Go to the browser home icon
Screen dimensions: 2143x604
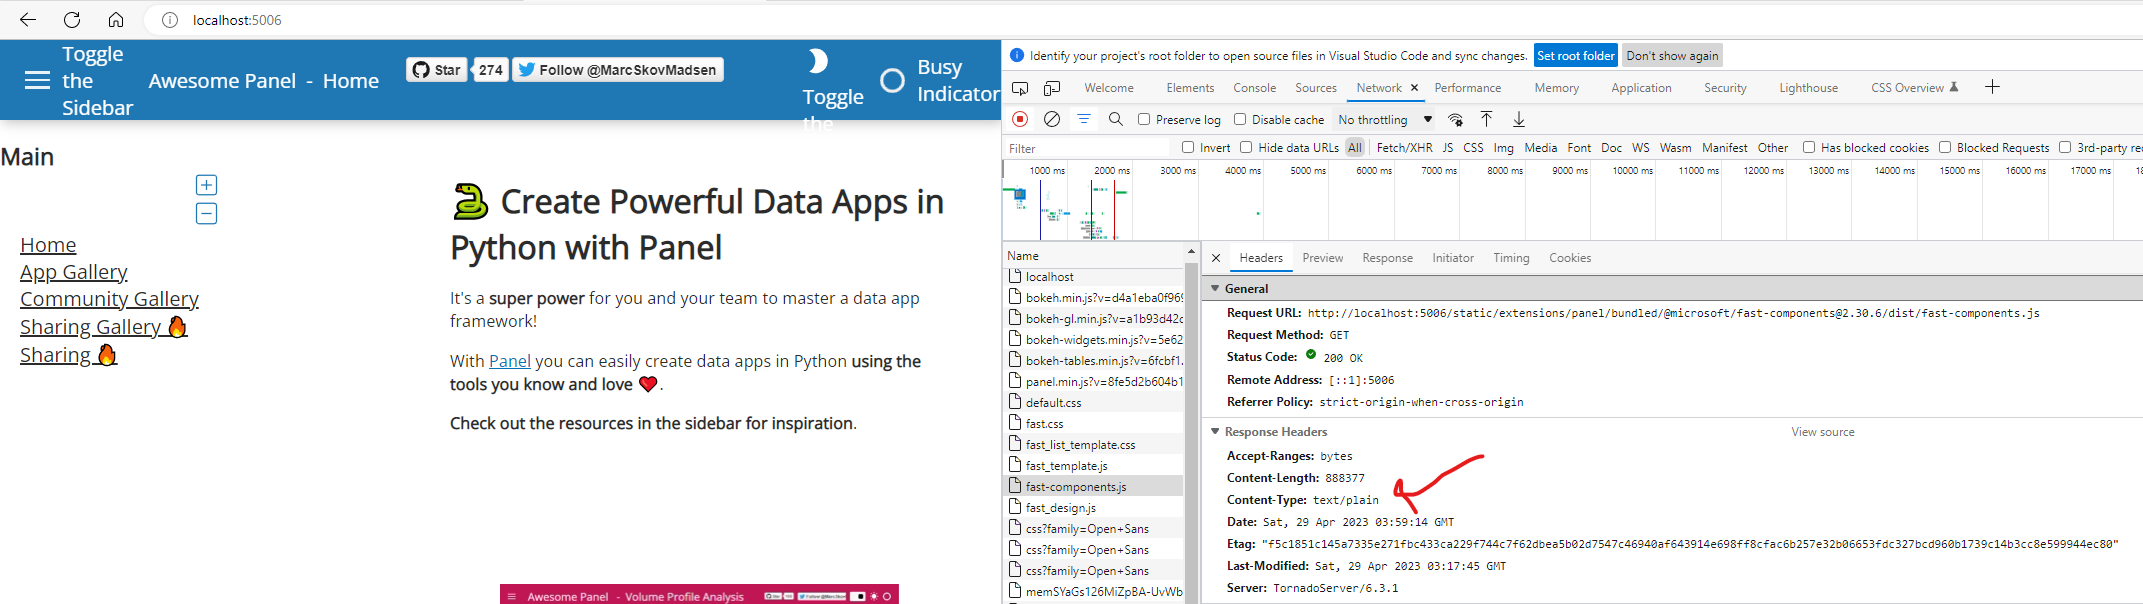[x=116, y=20]
